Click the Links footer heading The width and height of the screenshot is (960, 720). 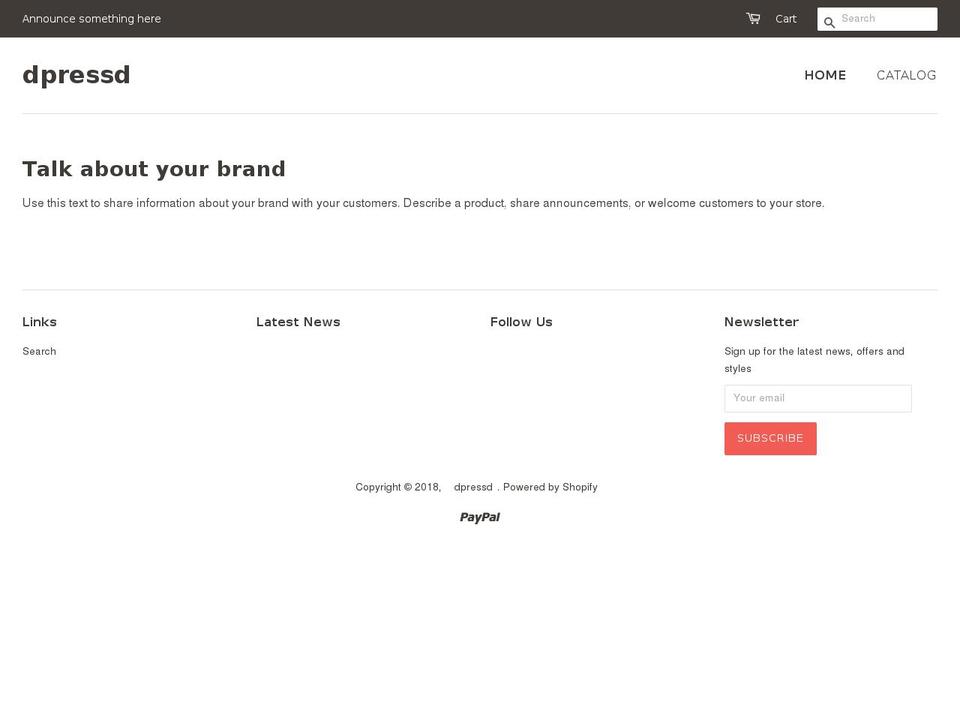(39, 322)
